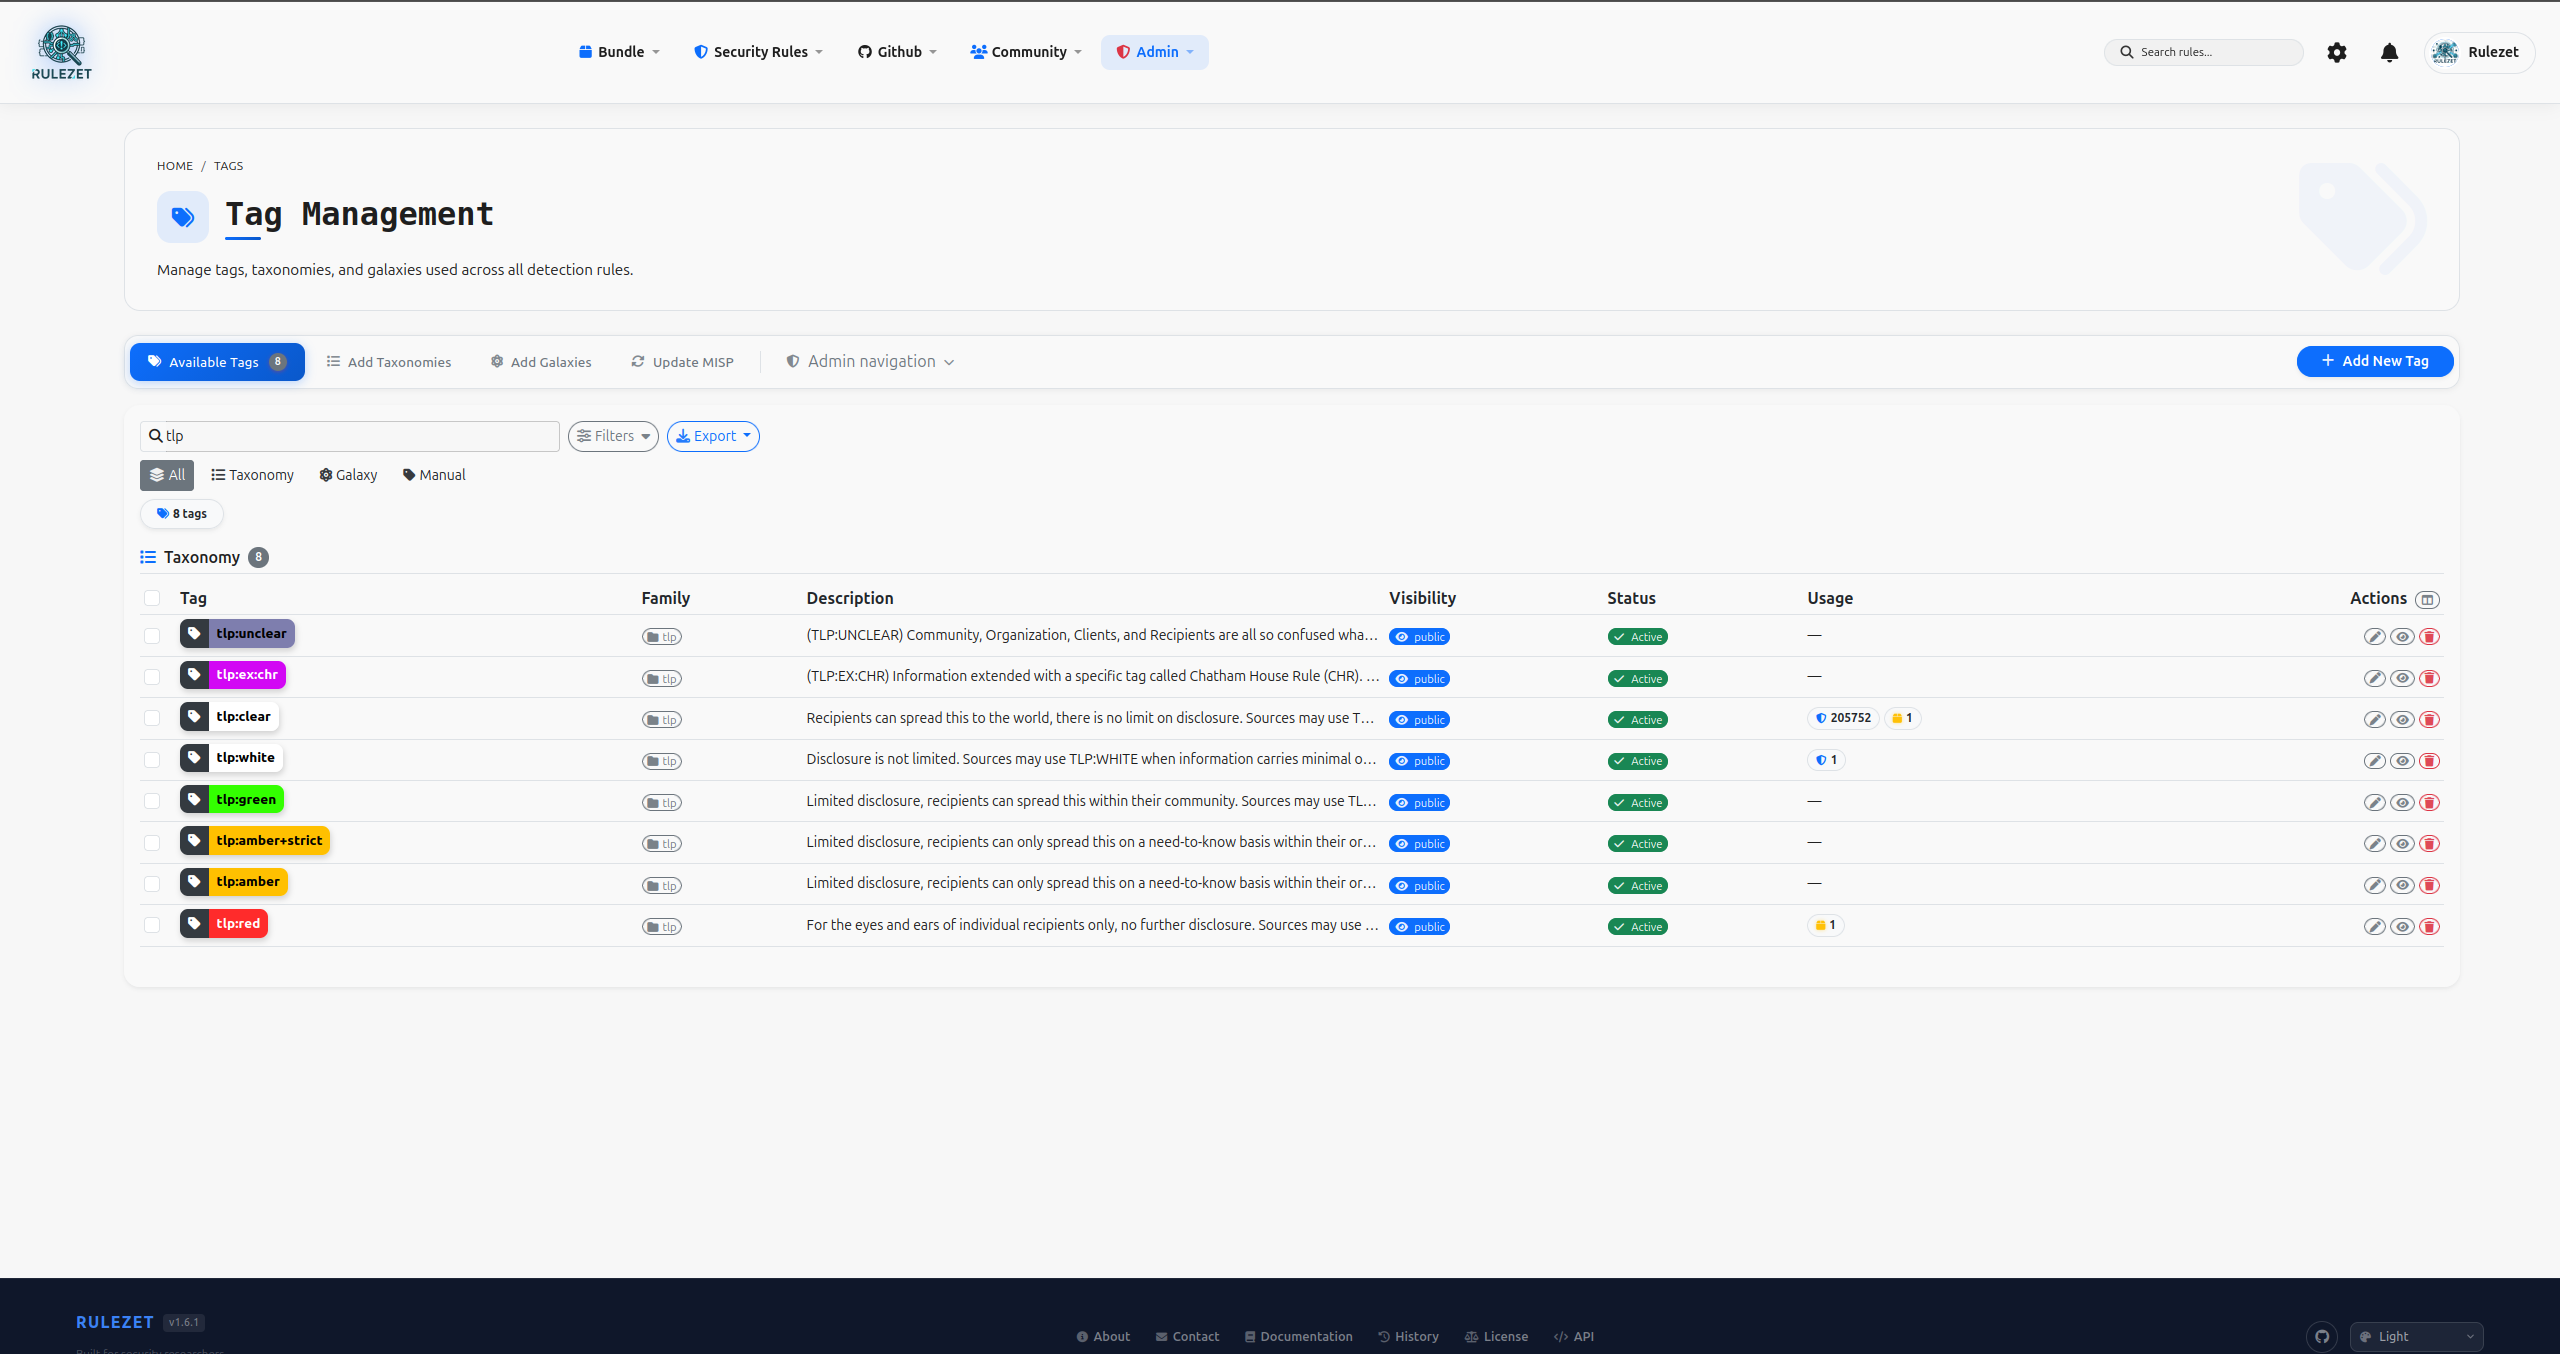
Task: Expand Admin navigation dropdown
Action: click(871, 362)
